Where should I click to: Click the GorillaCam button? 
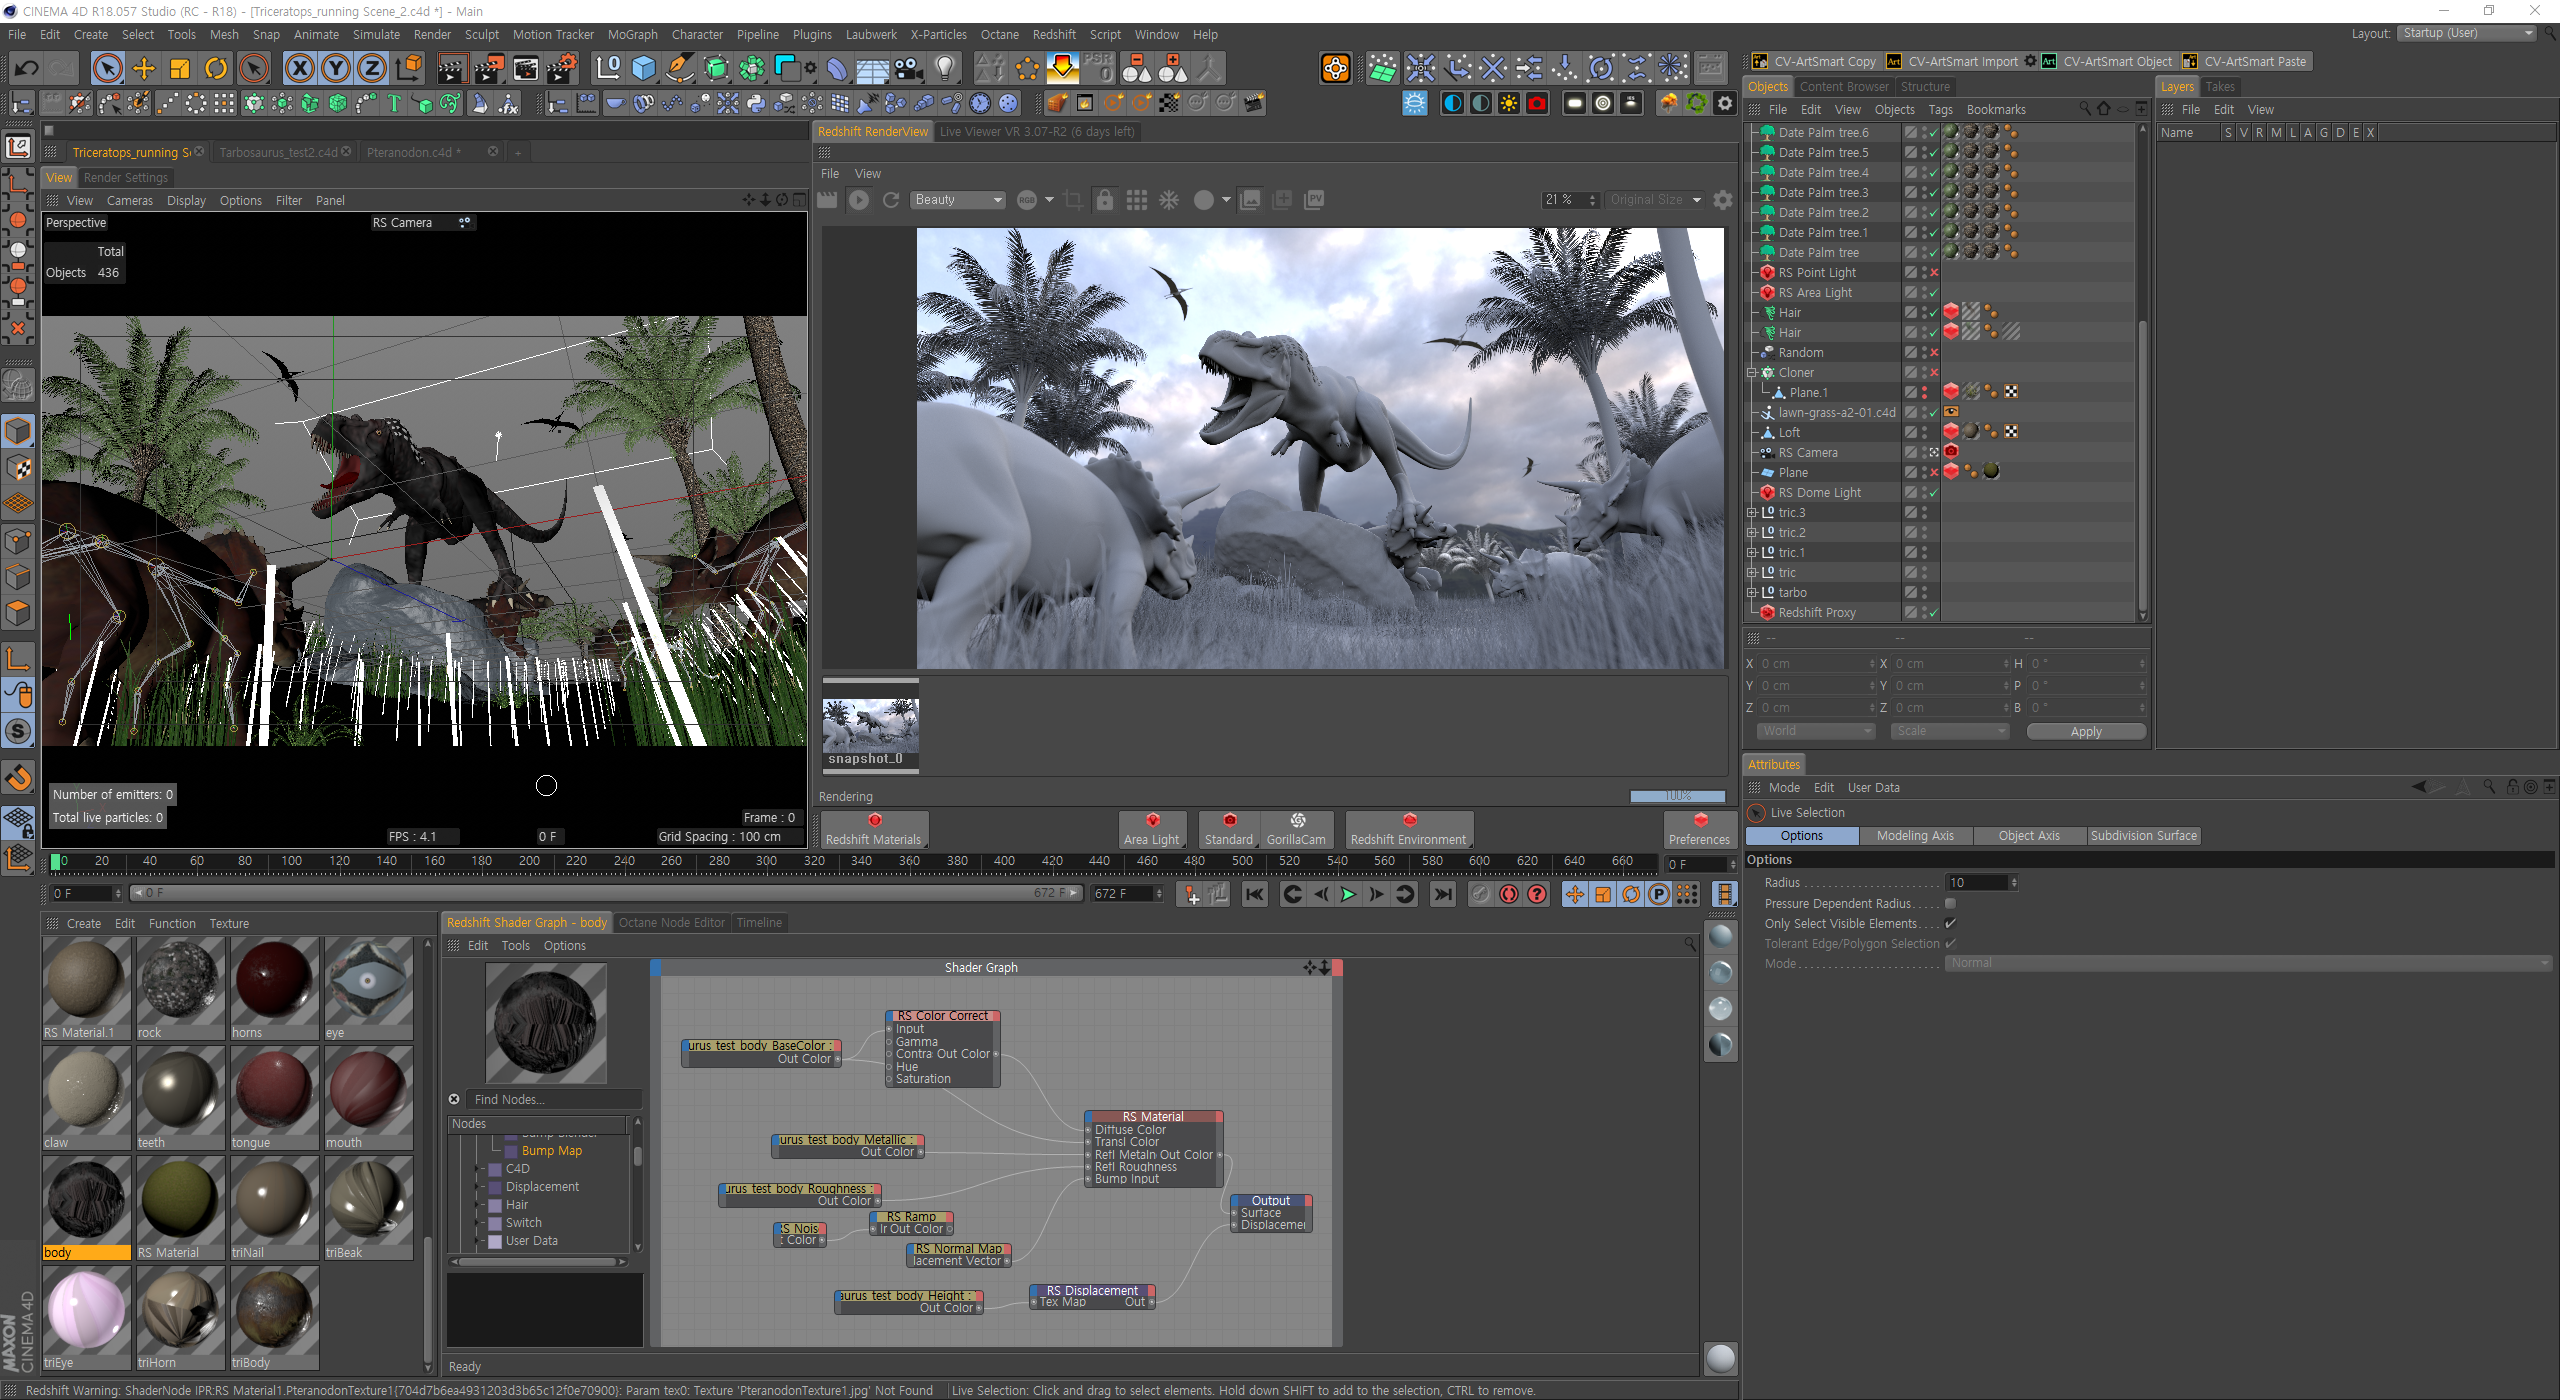(1297, 829)
